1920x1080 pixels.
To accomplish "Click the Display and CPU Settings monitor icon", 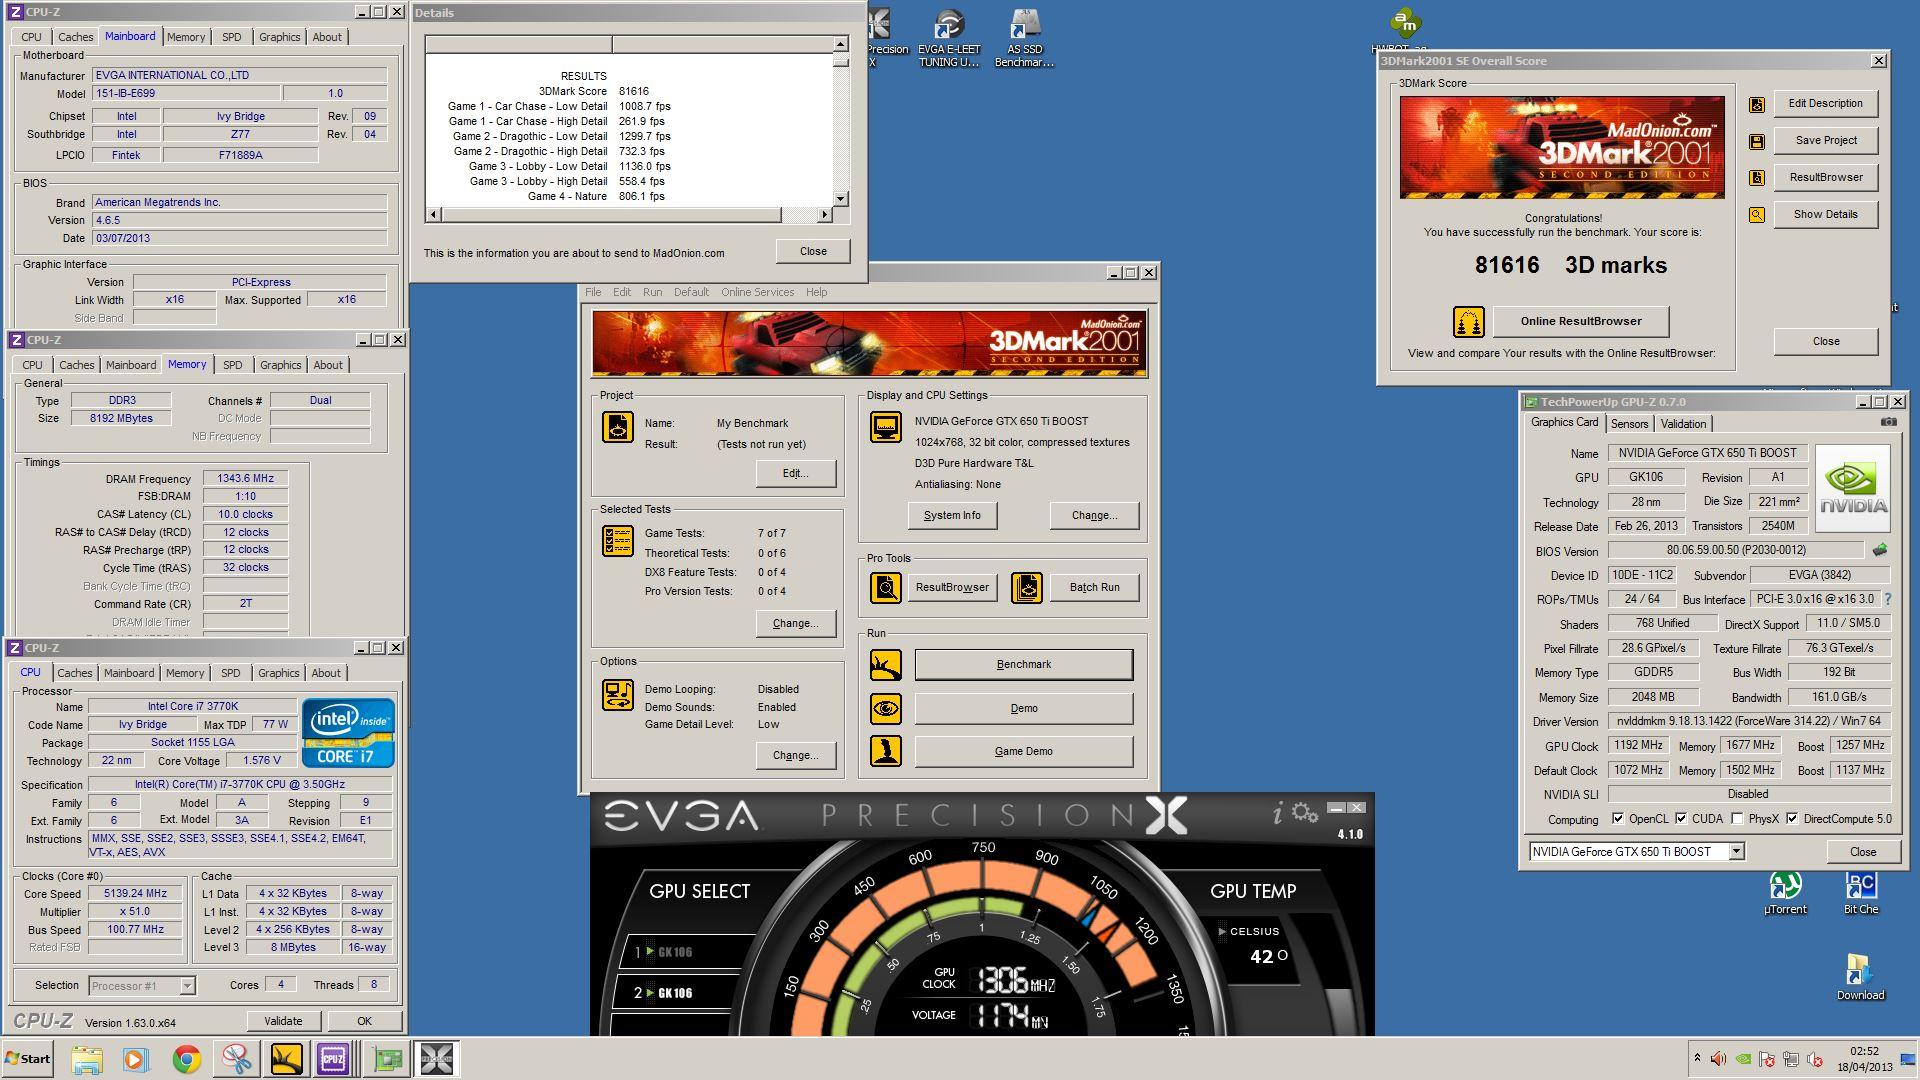I will pos(885,427).
